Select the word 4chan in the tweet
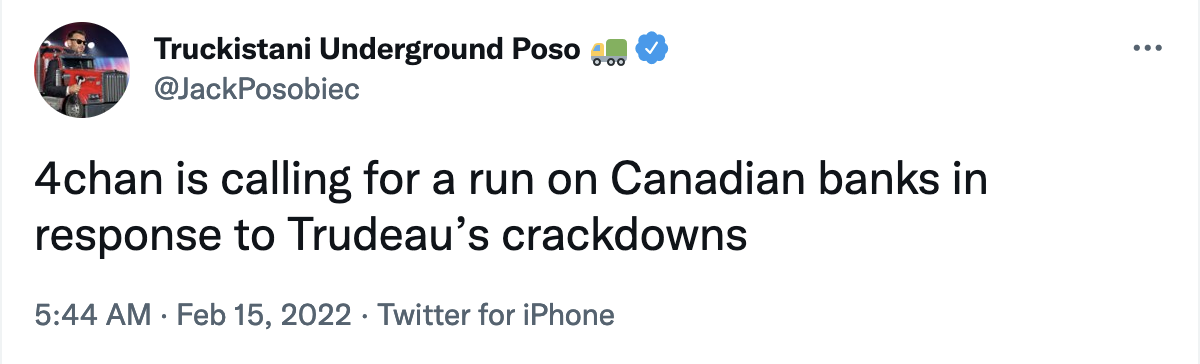Screen dimensions: 1200x364 [x=87, y=182]
